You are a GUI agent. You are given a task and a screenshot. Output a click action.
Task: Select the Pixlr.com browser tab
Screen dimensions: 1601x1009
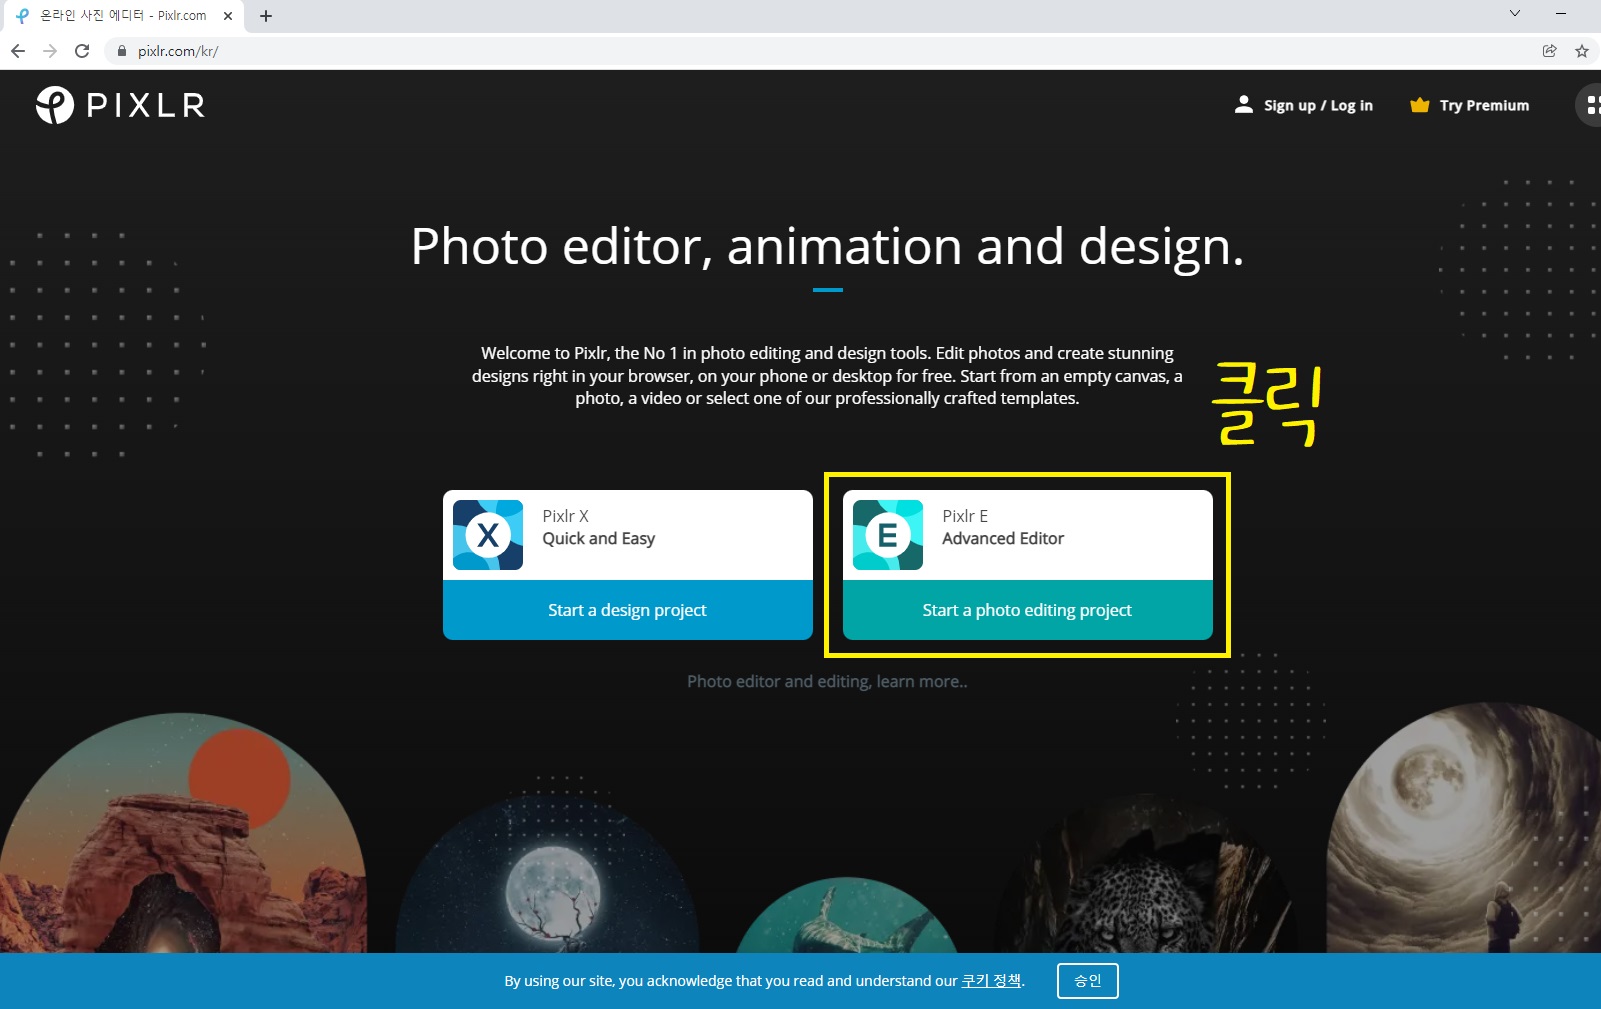[x=123, y=16]
